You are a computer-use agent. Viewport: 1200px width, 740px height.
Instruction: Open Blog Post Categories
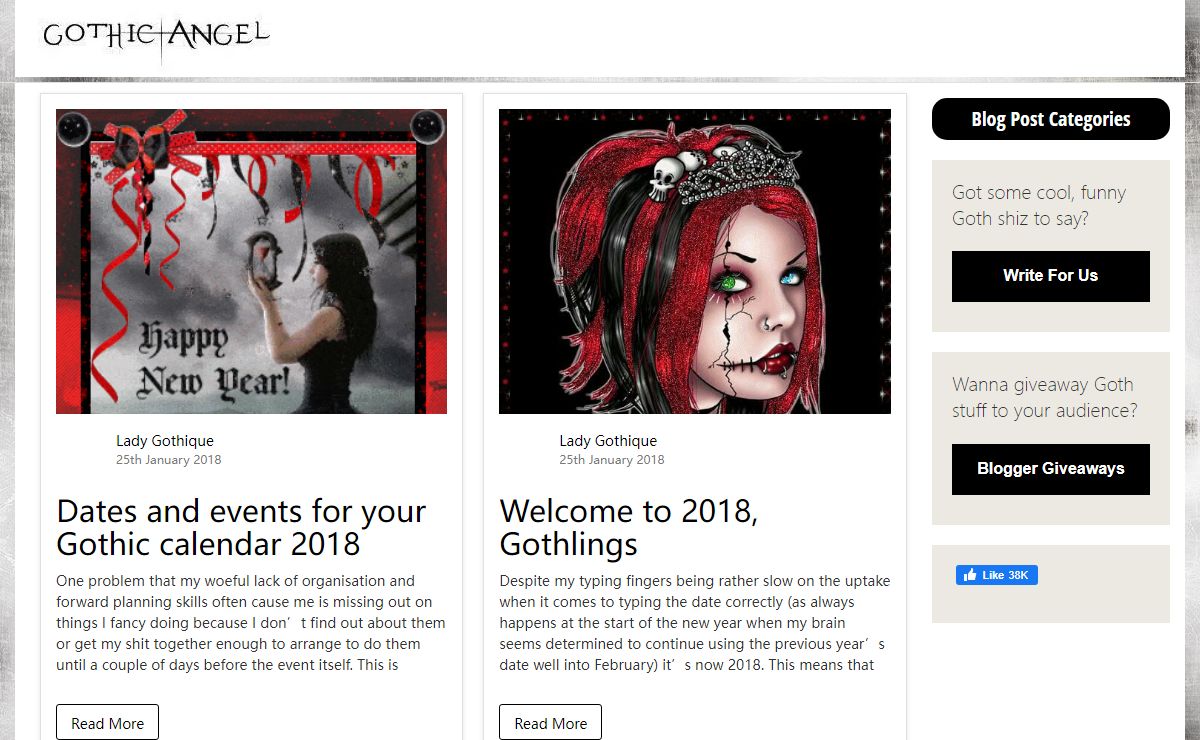click(x=1050, y=119)
